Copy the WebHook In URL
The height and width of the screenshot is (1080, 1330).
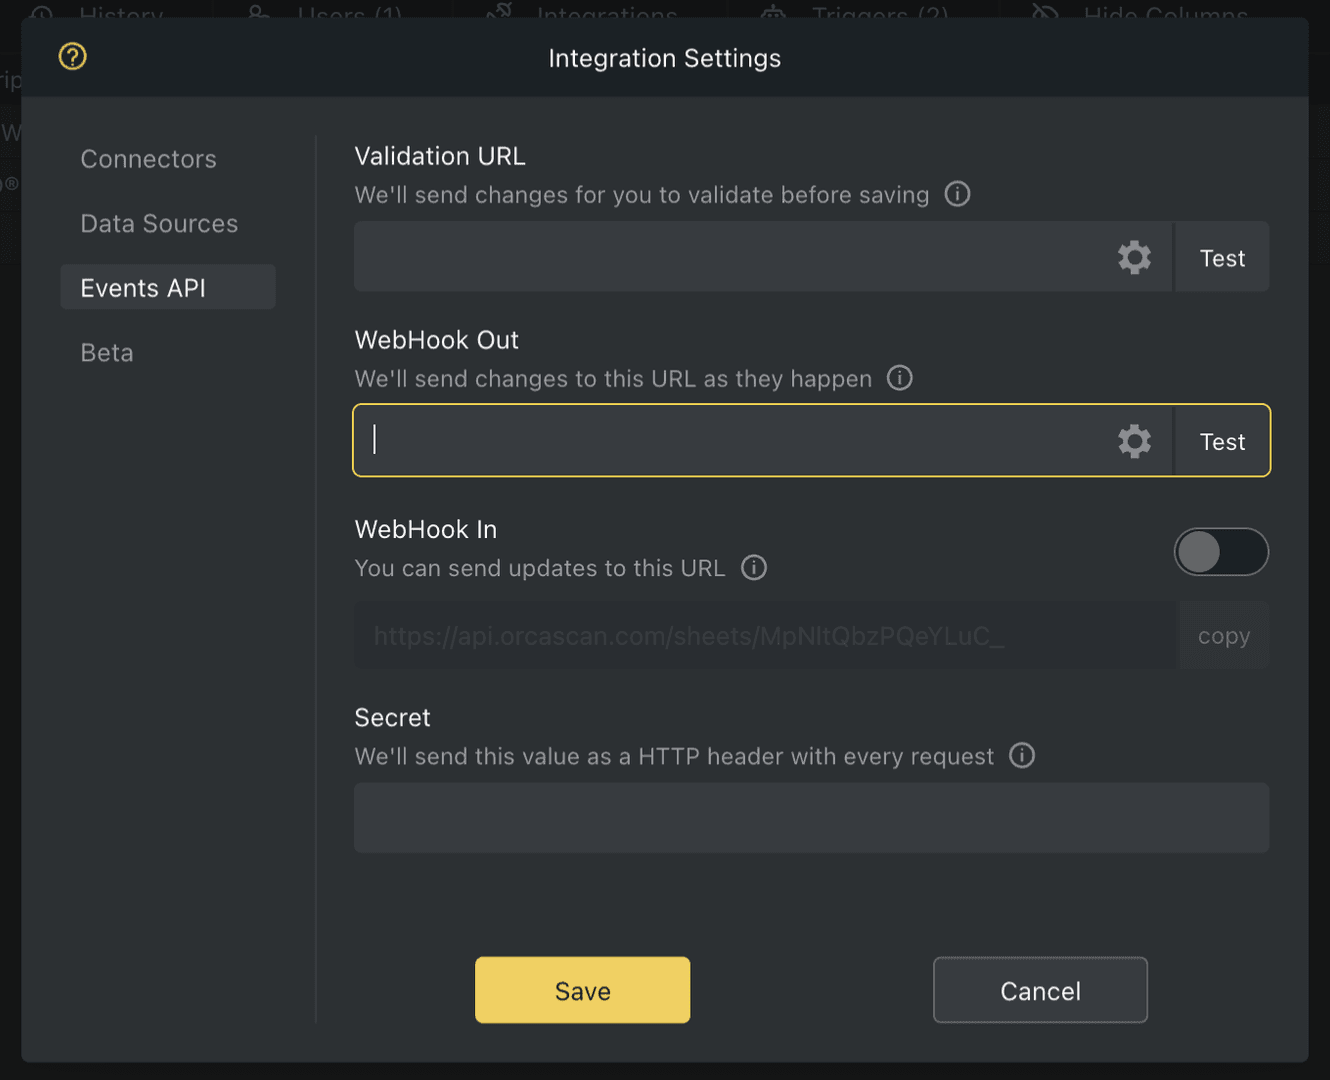(x=1223, y=635)
